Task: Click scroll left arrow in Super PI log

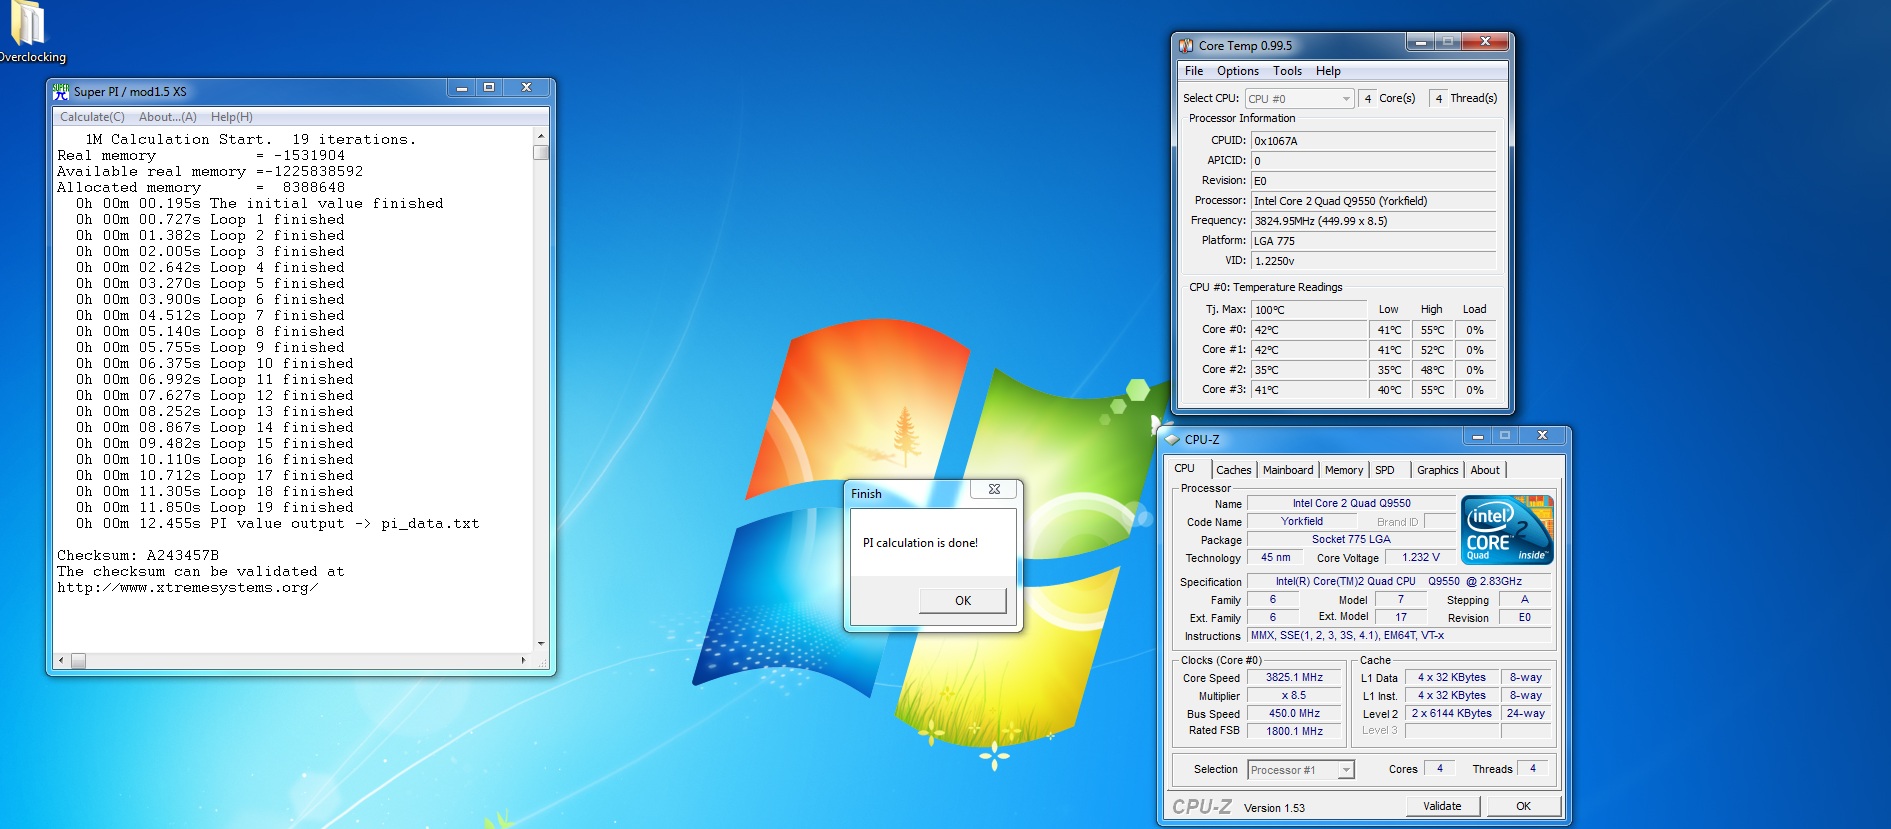Action: tap(62, 661)
